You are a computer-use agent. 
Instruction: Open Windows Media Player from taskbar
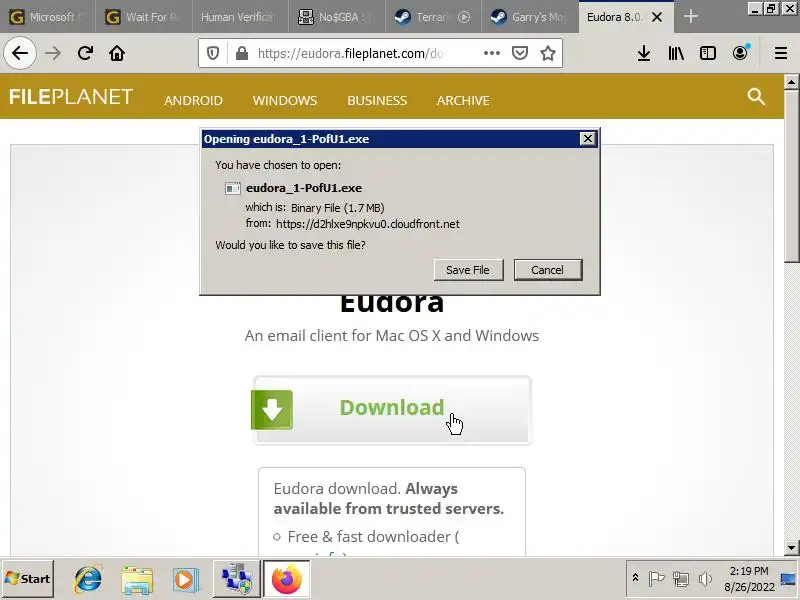(x=185, y=579)
